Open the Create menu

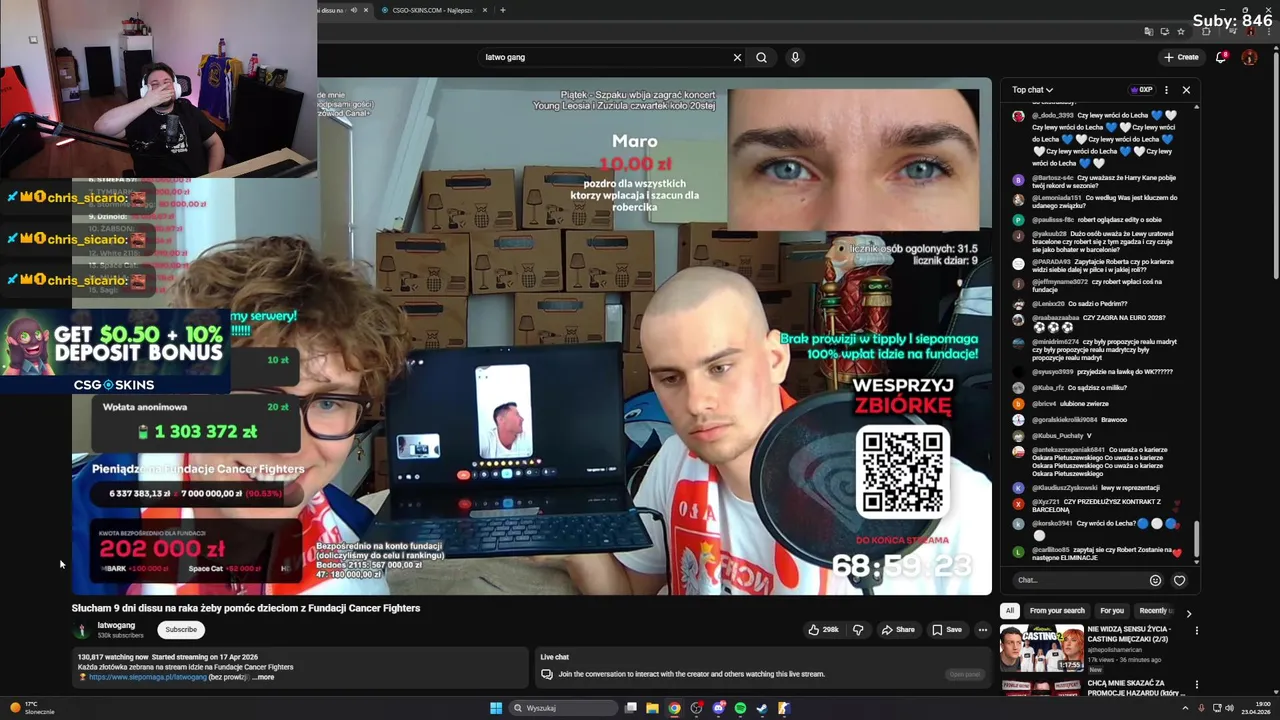[x=1181, y=57]
